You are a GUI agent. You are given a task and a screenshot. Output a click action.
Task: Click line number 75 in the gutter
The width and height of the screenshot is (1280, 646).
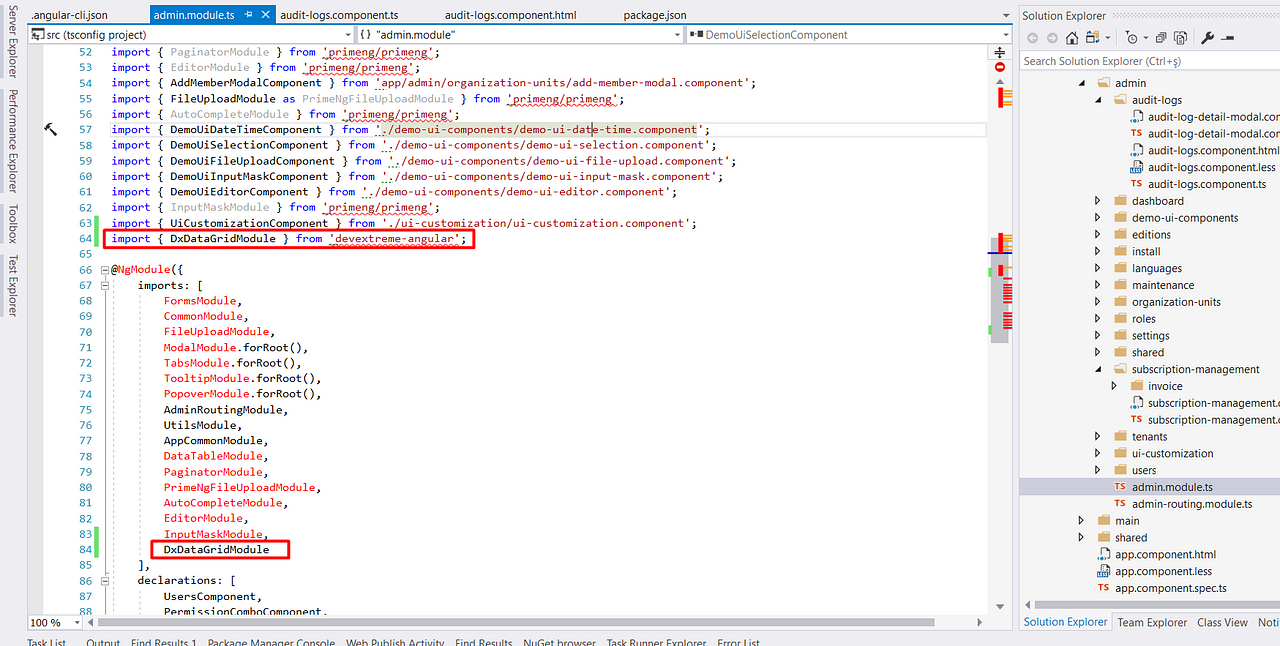click(84, 409)
